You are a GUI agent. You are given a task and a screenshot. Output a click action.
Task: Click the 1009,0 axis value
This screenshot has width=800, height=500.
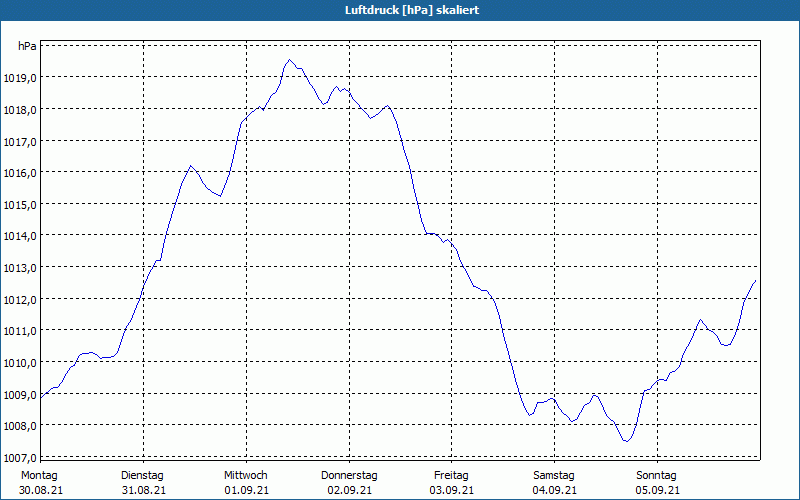[20, 394]
